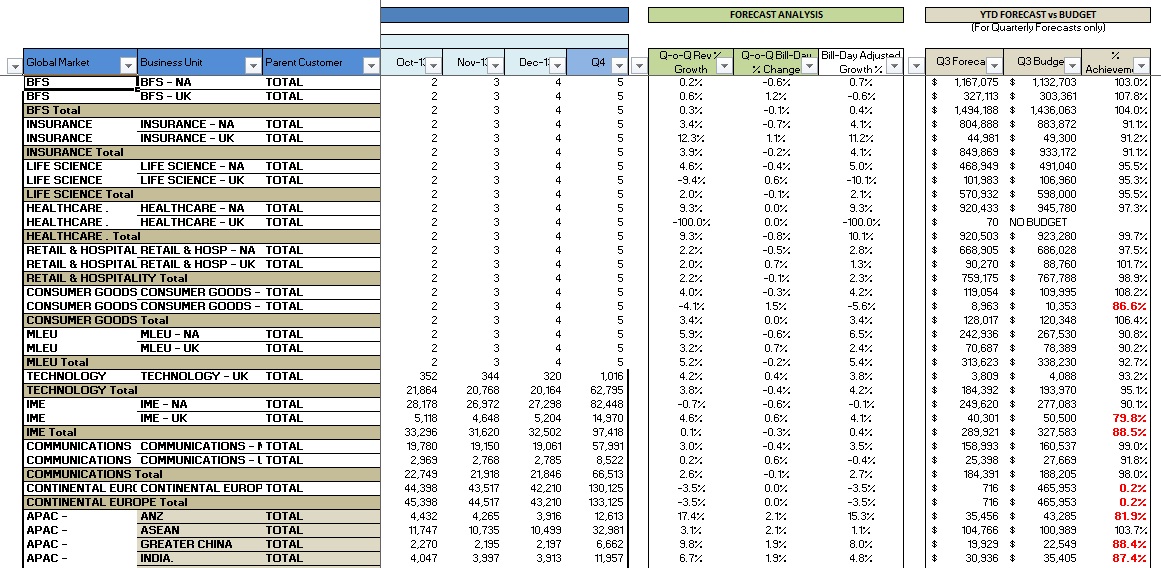Open the Q3 Budget filter dropdown

click(x=1073, y=66)
